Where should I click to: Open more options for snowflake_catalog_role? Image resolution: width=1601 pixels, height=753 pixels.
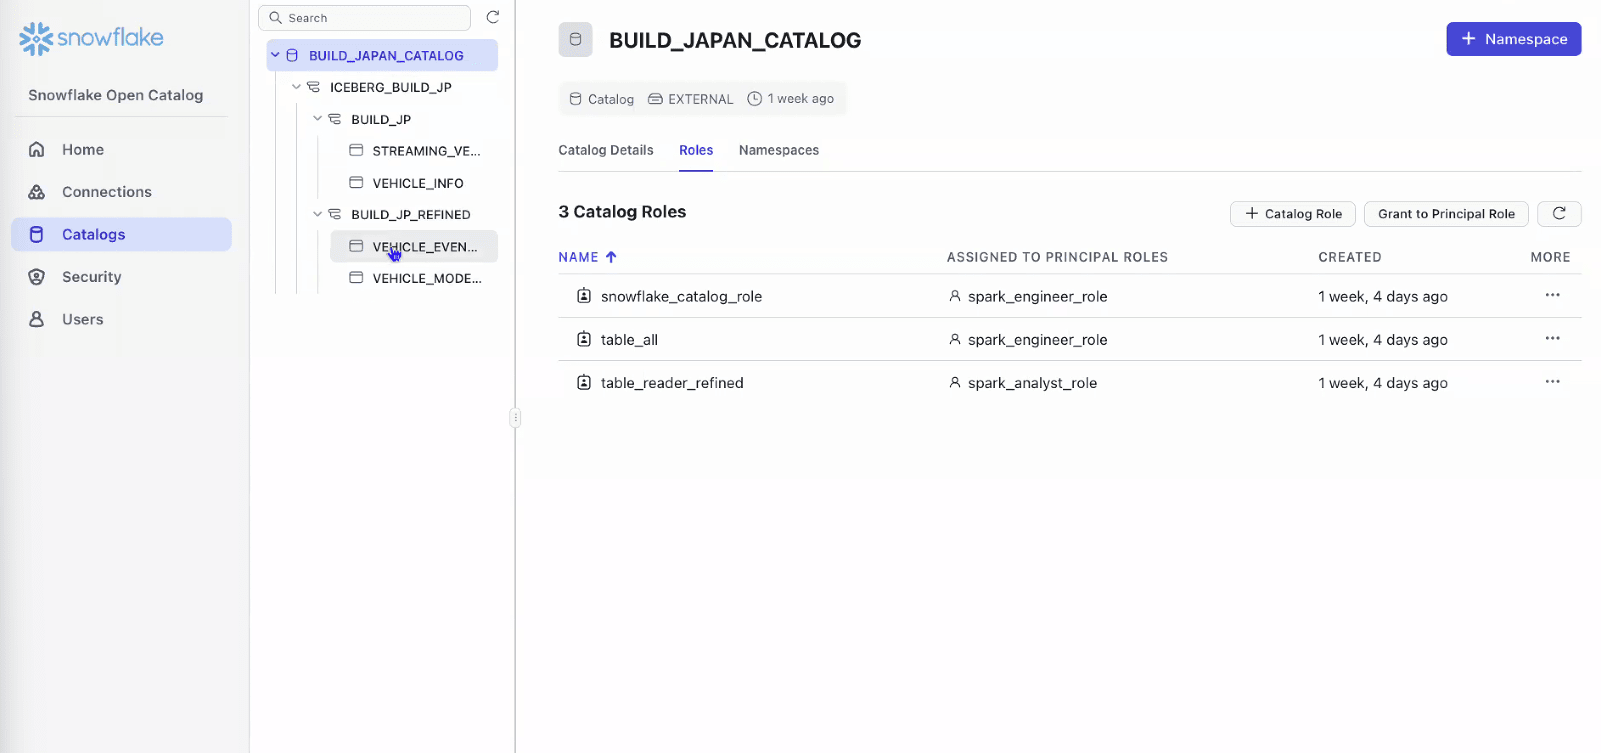1552,295
